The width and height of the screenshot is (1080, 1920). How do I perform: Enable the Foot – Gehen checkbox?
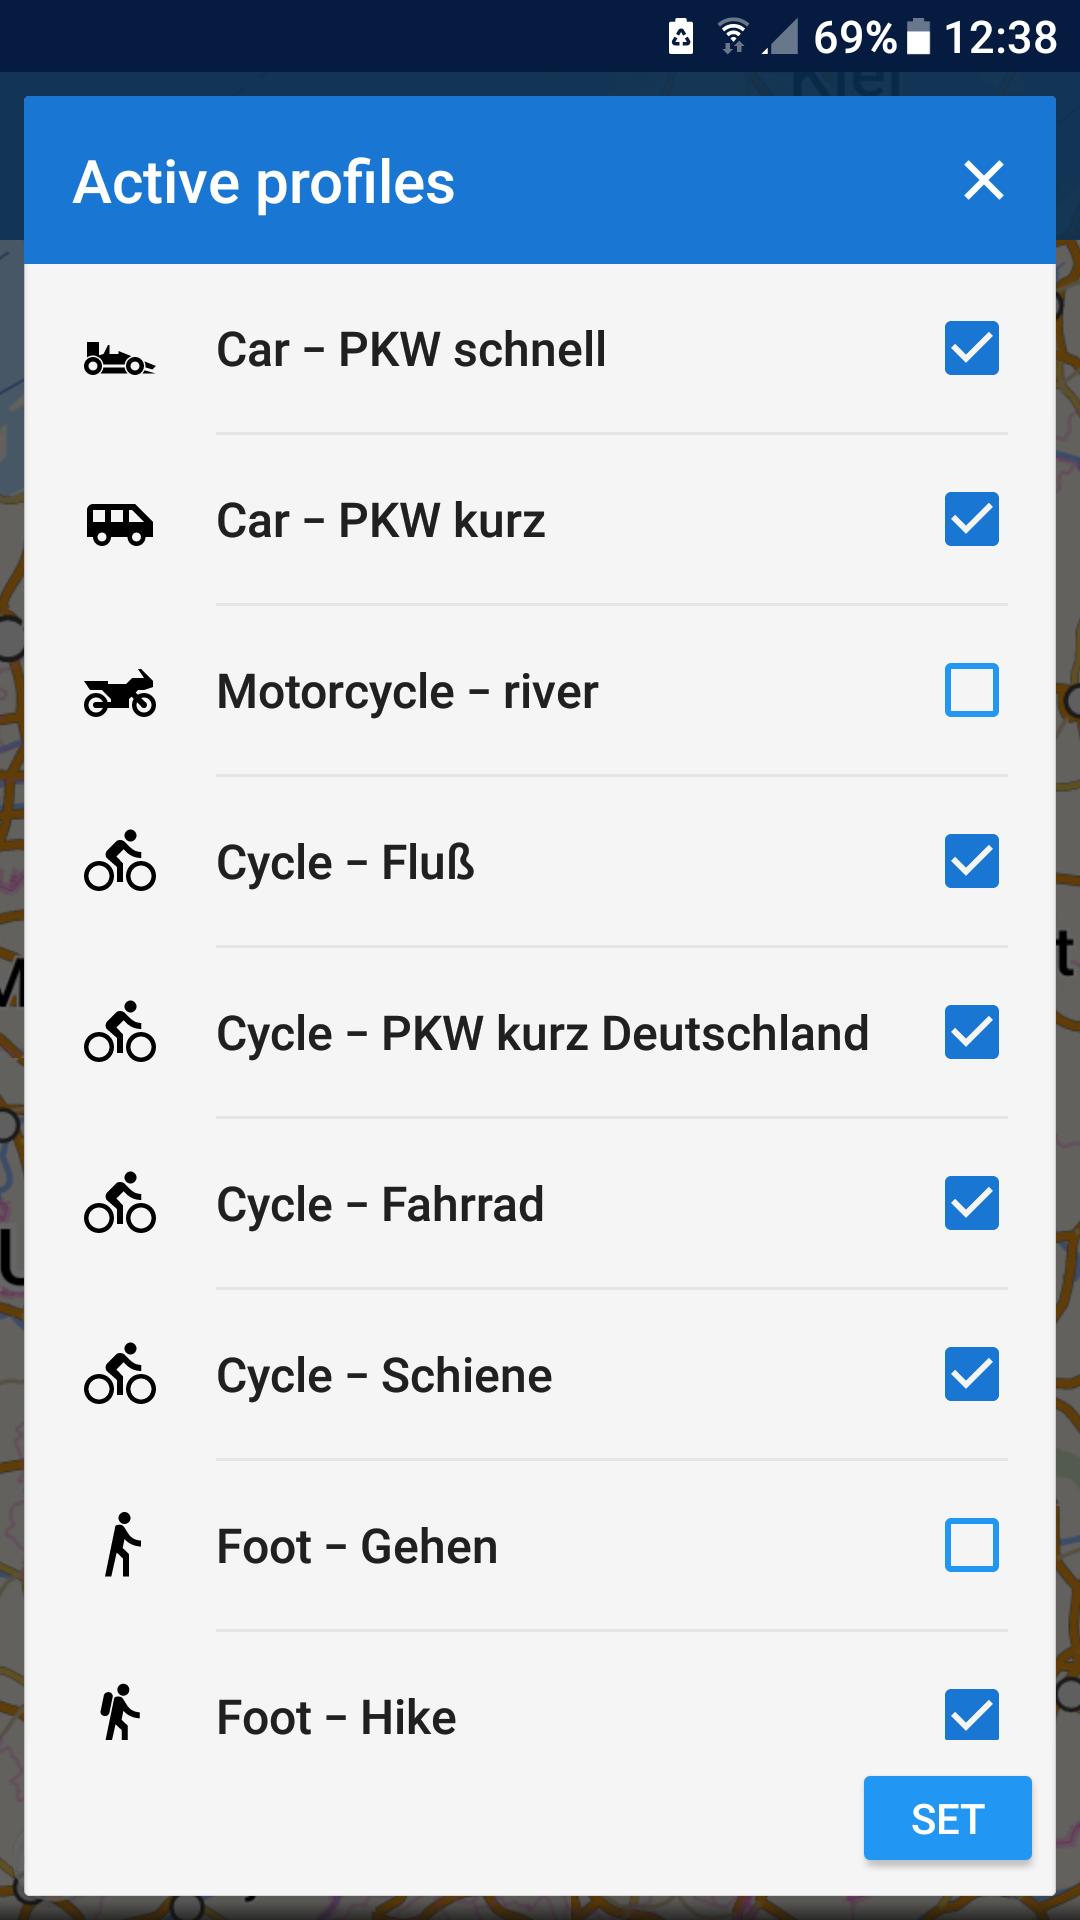coord(971,1545)
